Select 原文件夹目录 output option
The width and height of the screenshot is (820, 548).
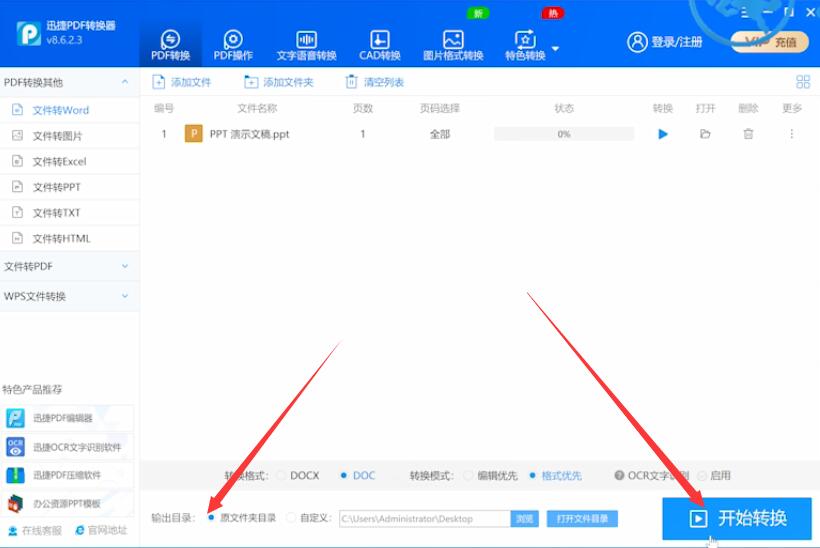click(211, 517)
